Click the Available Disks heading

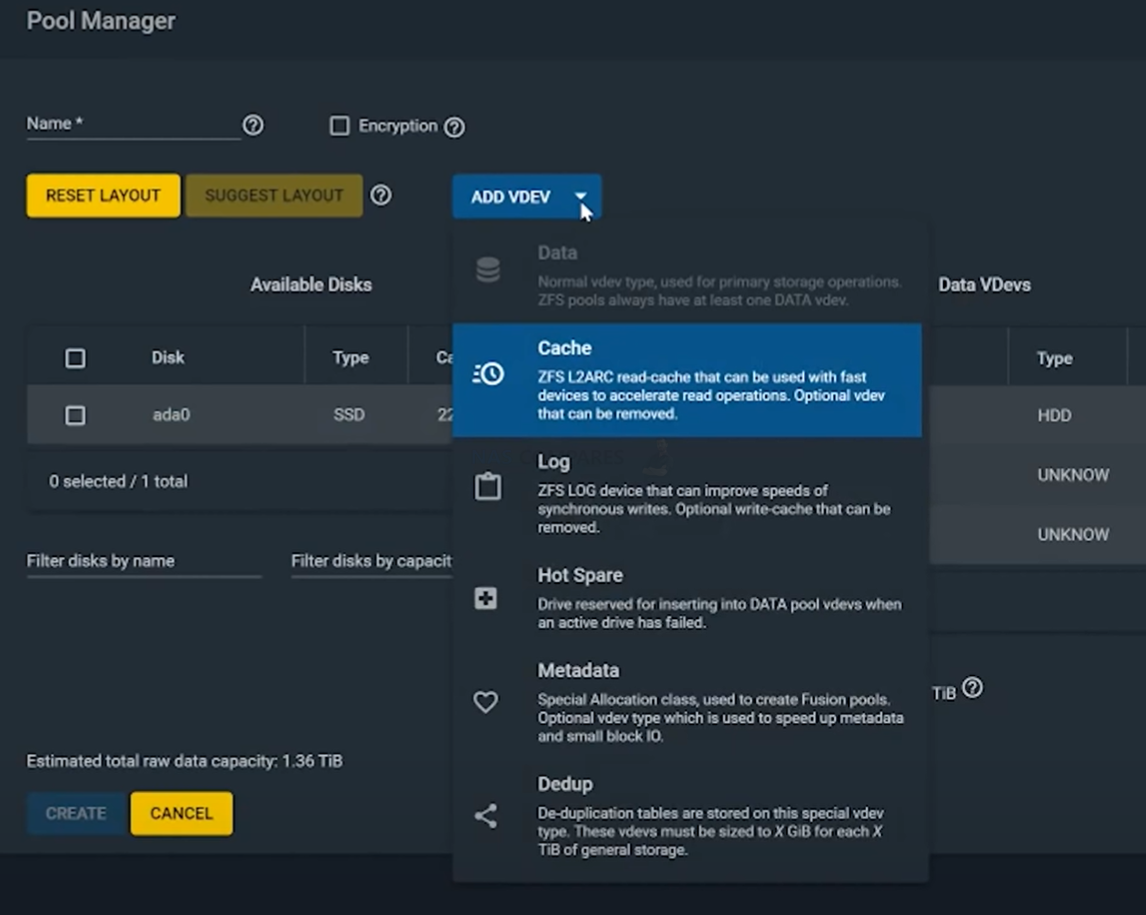click(x=311, y=284)
